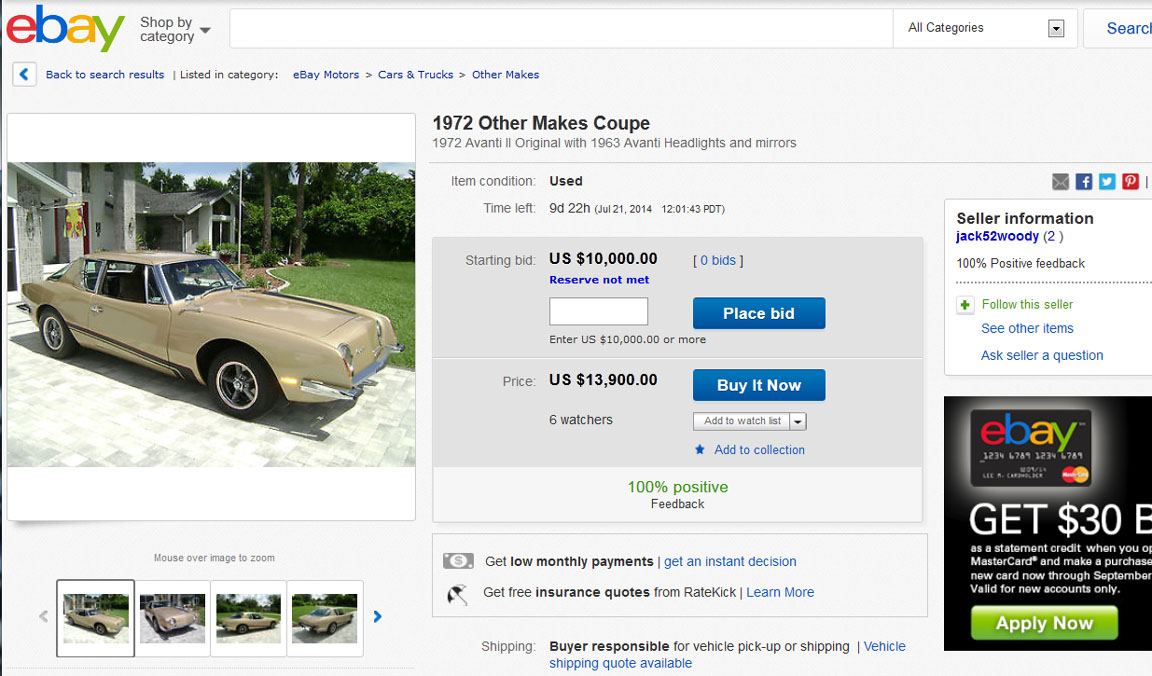Click the green Follow seller plus icon
The image size is (1152, 676).
click(x=965, y=305)
